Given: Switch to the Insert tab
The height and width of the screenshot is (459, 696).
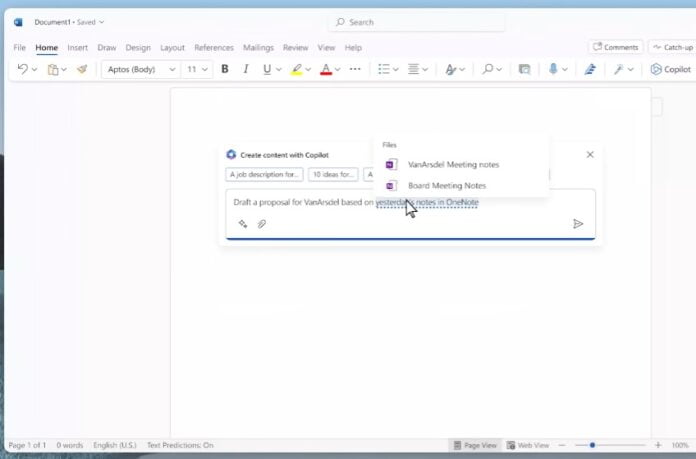Looking at the screenshot, I should pos(78,47).
